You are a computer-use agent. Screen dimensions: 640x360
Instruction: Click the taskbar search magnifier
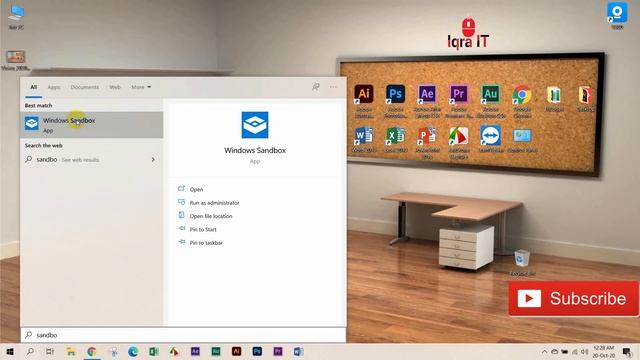(30, 351)
